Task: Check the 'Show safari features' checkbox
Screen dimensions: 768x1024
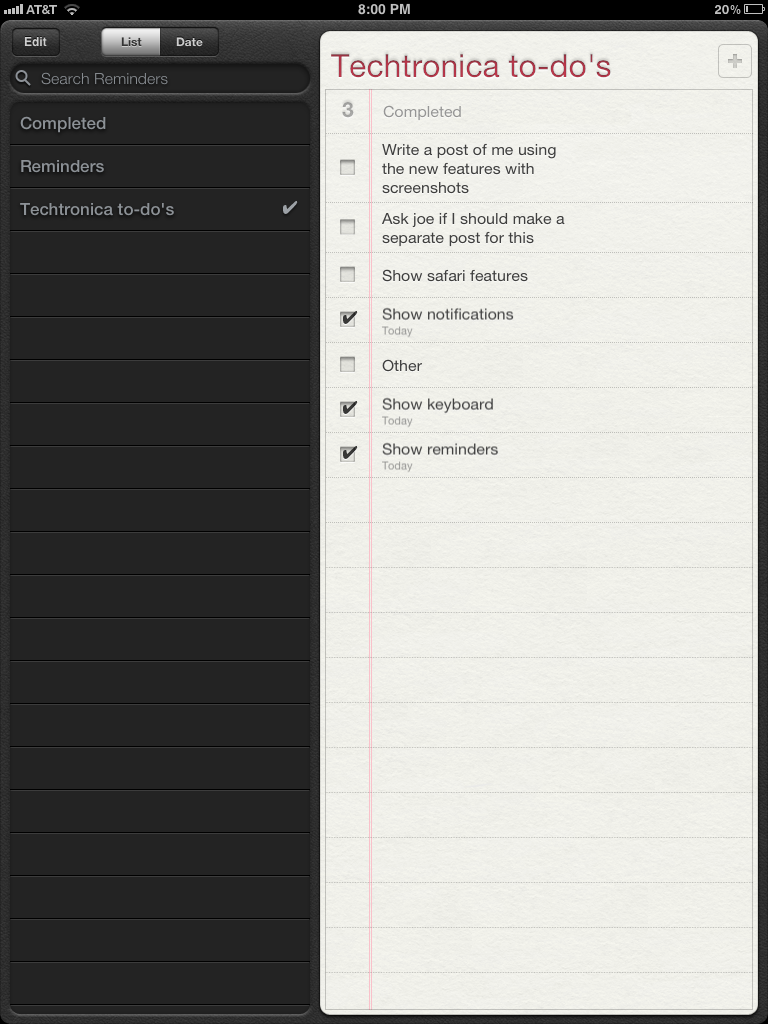Action: pyautogui.click(x=347, y=275)
